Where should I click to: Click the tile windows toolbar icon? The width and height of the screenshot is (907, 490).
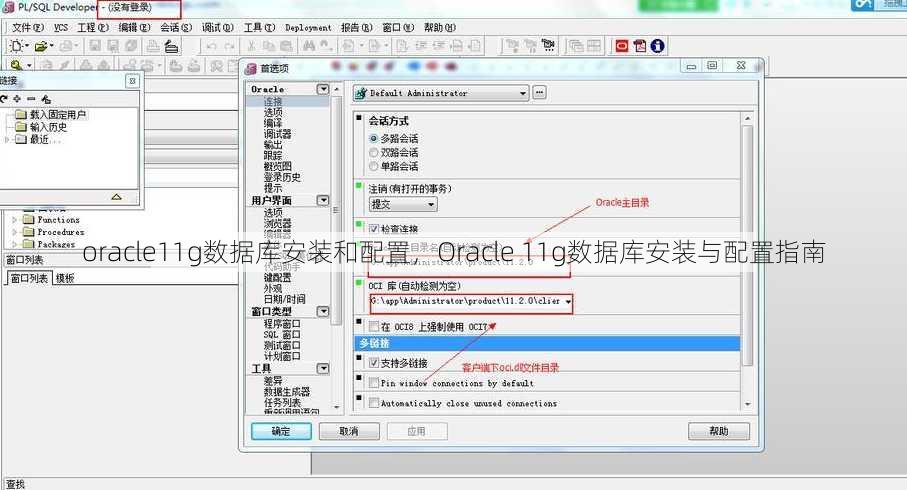(594, 46)
